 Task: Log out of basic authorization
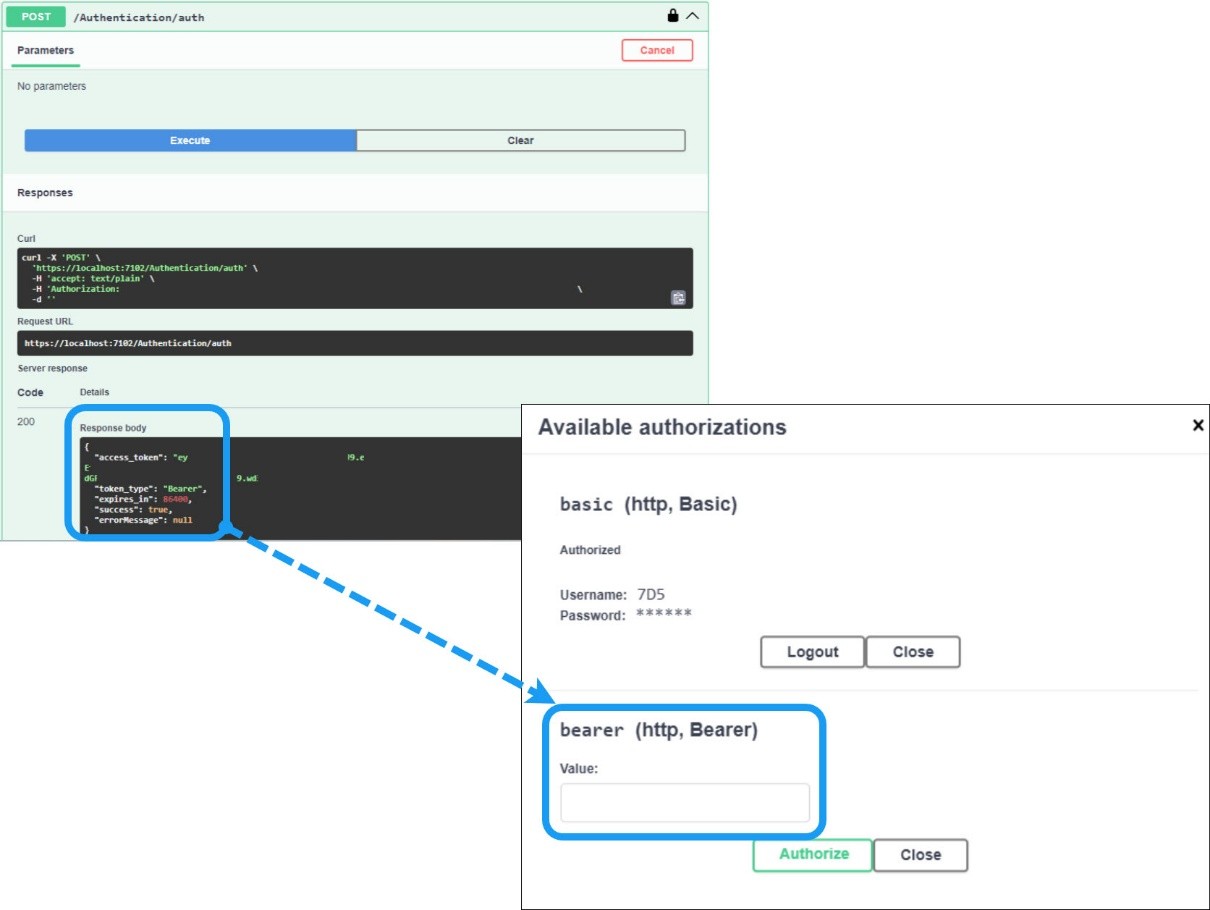click(x=812, y=652)
